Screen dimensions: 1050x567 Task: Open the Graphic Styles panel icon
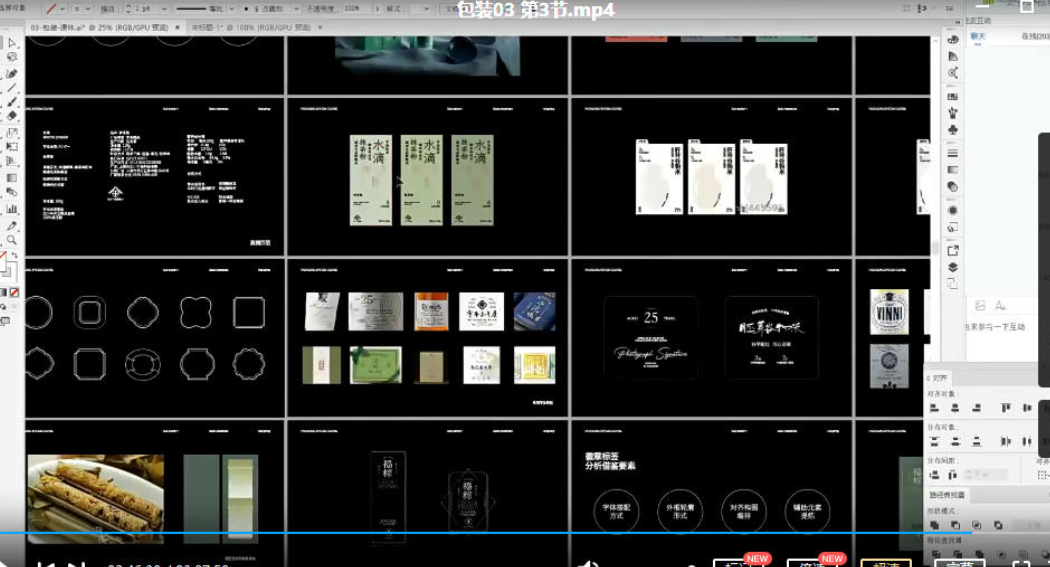(x=953, y=228)
